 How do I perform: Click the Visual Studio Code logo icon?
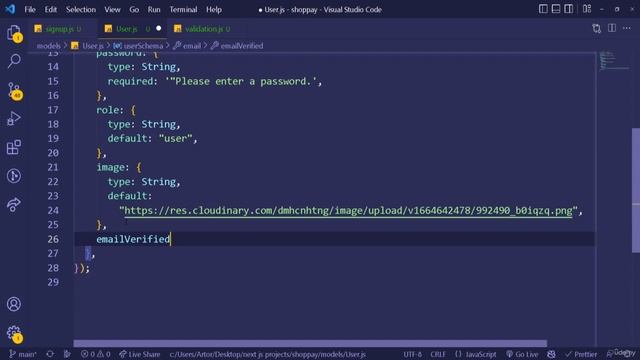(x=10, y=9)
